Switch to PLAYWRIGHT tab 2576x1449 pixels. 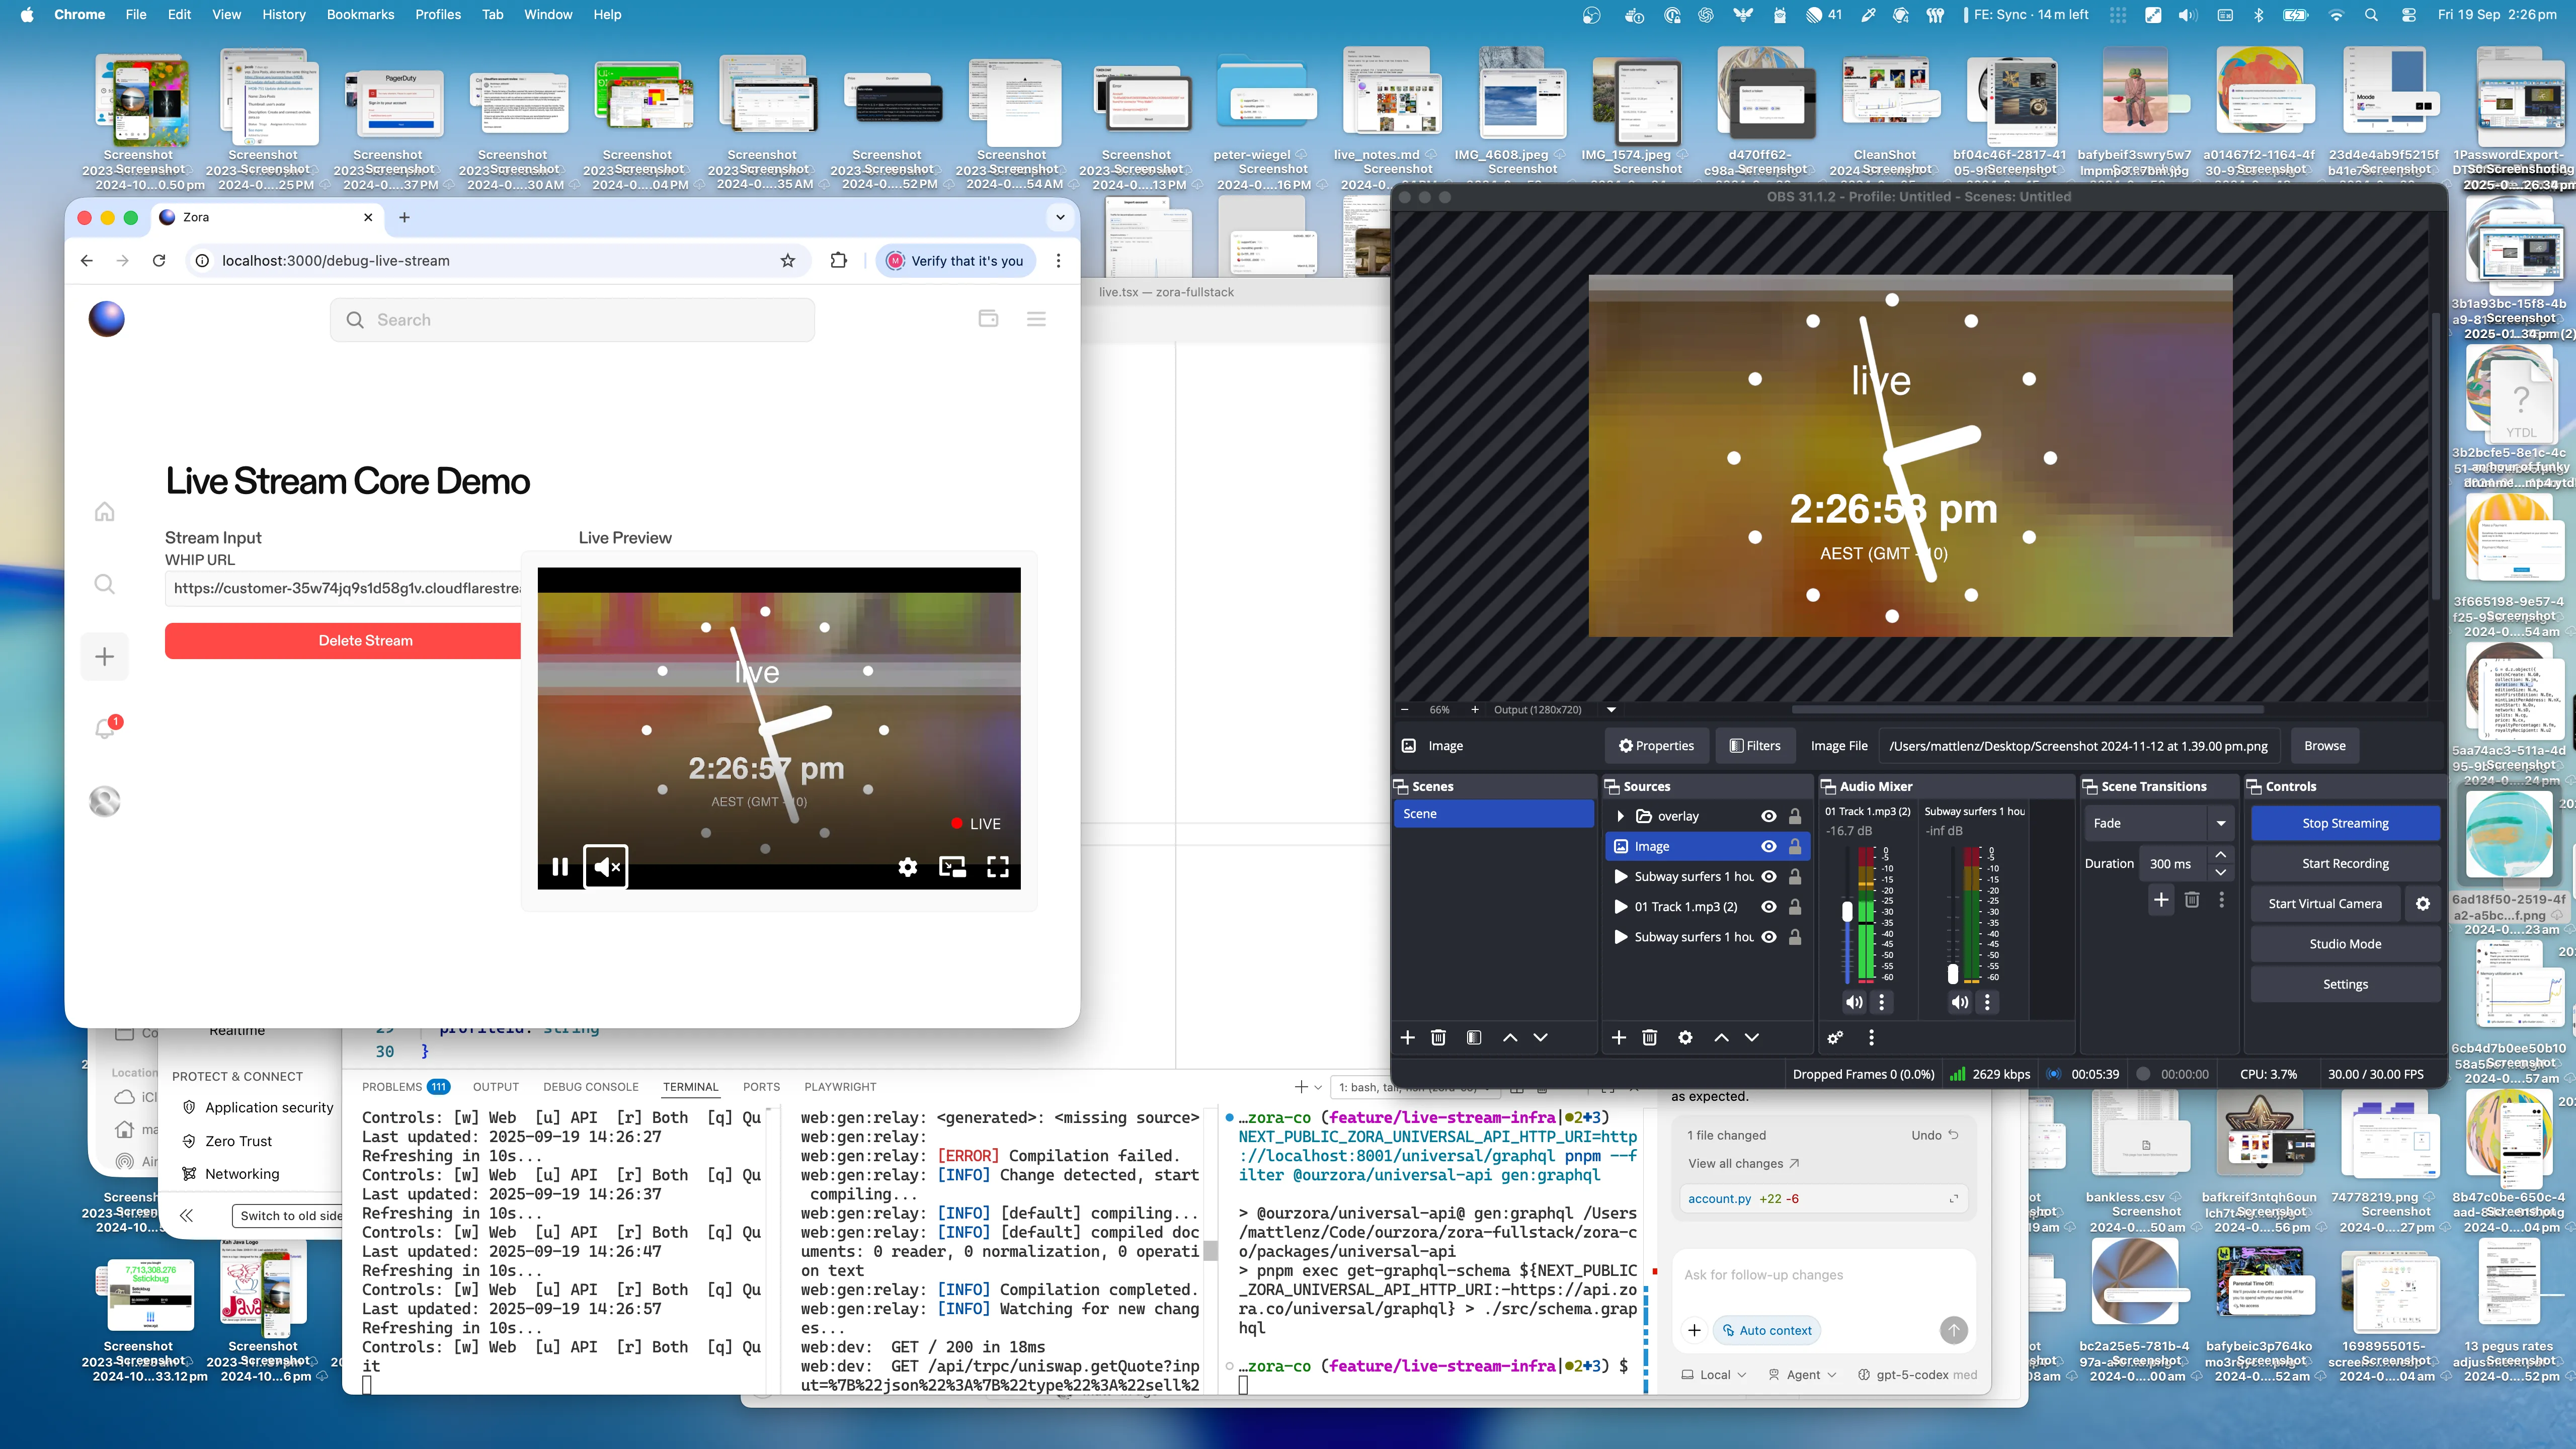(x=840, y=1086)
